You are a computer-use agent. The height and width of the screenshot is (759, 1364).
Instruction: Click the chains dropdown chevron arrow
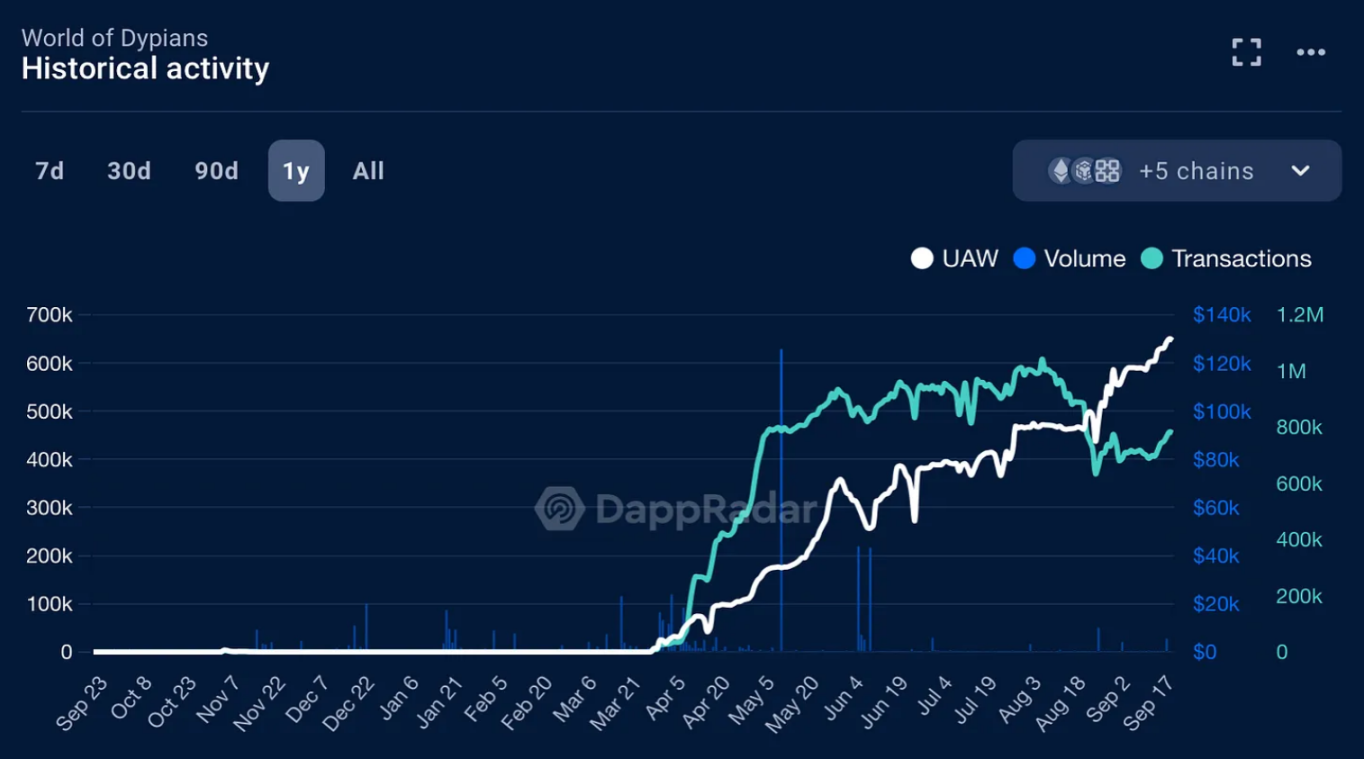click(1300, 171)
